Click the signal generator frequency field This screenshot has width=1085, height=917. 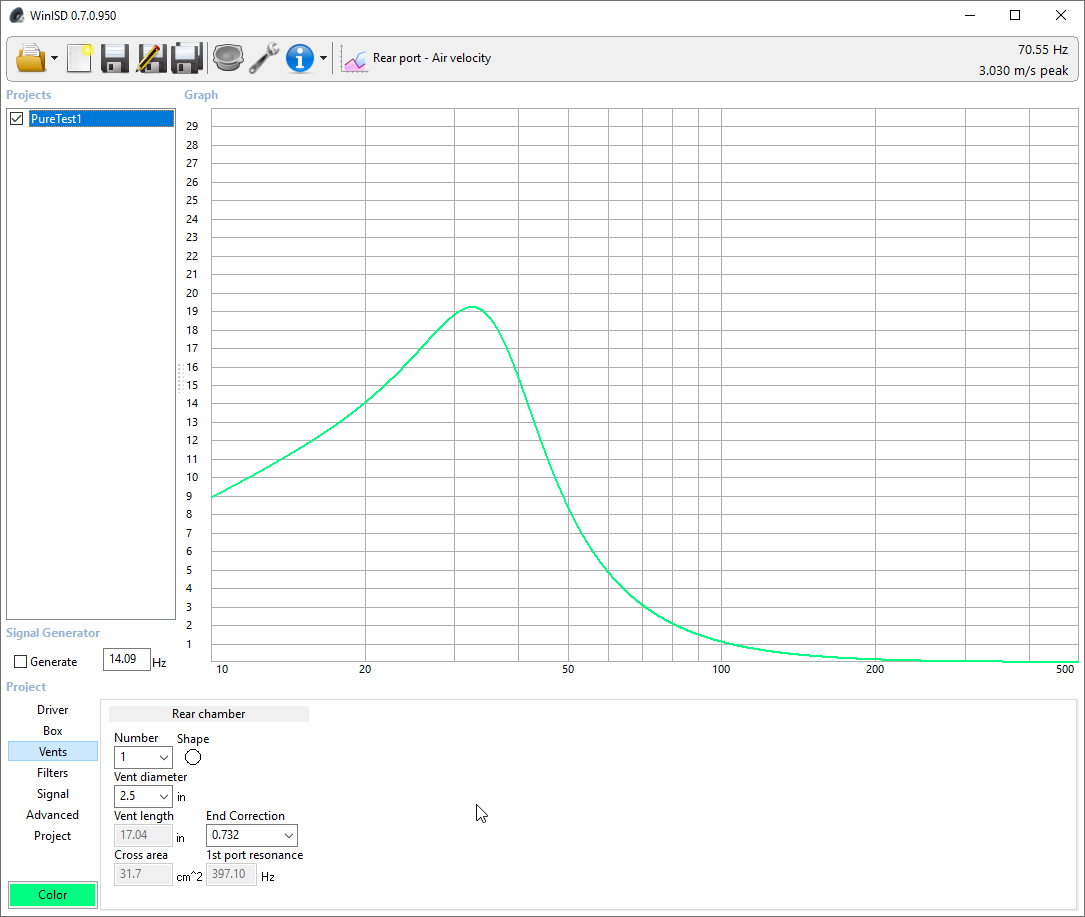[x=127, y=659]
